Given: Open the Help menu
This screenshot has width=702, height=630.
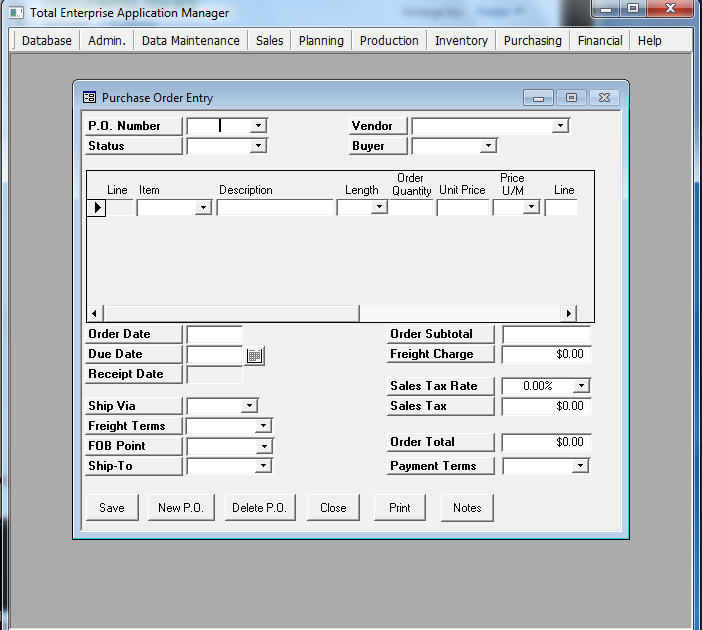Looking at the screenshot, I should click(x=650, y=41).
